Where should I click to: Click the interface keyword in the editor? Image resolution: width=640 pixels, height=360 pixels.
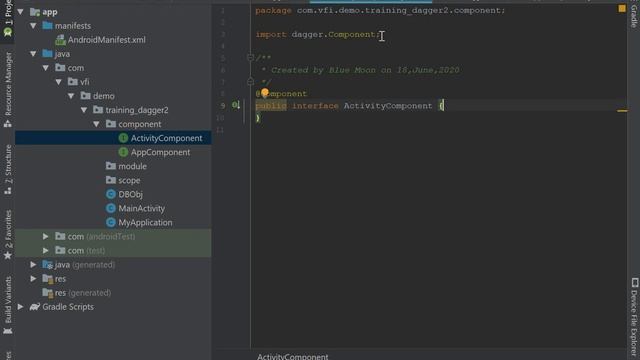pos(315,106)
